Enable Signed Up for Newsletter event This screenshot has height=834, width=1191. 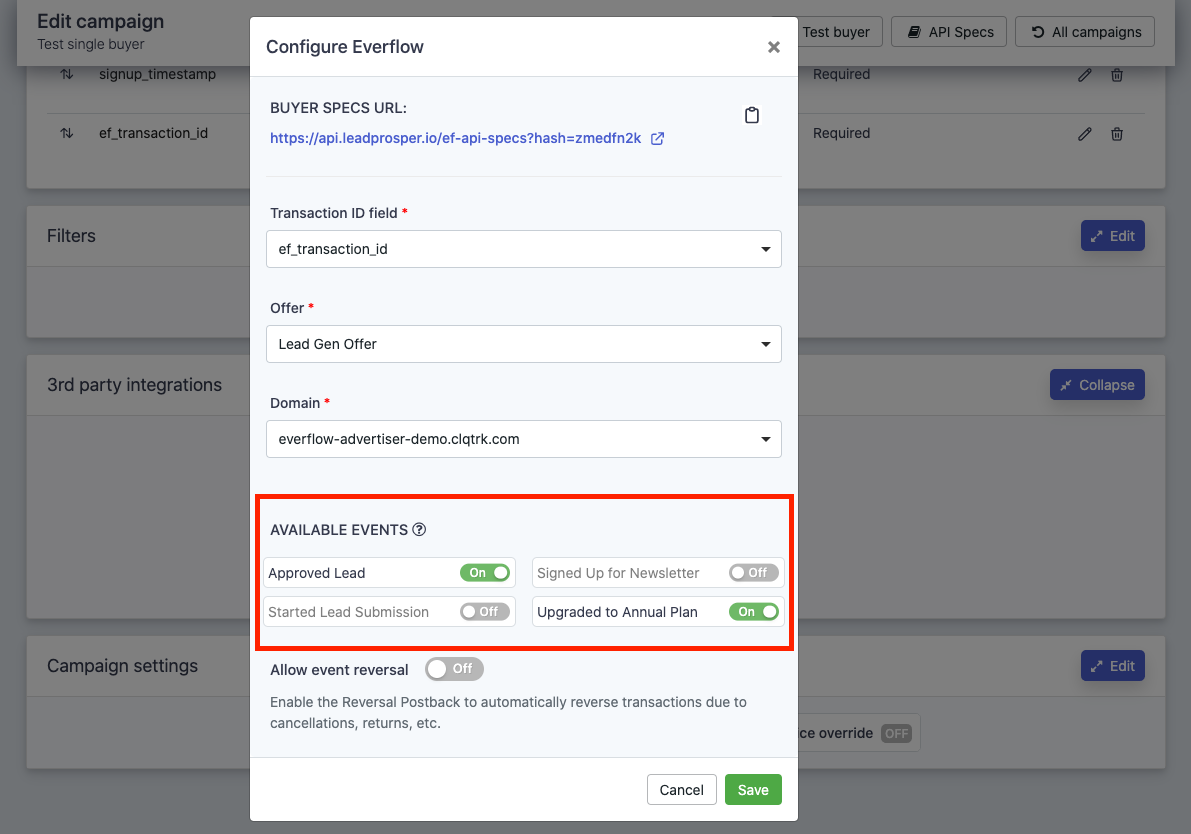click(x=753, y=573)
